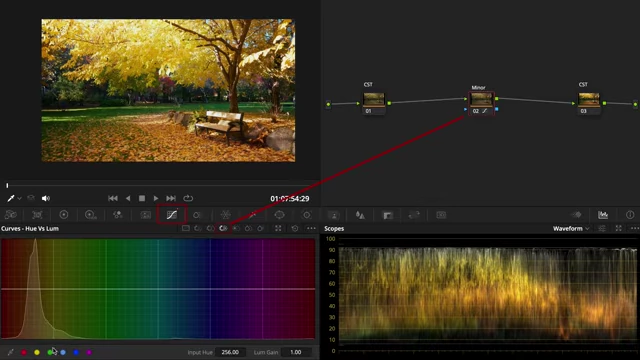The width and height of the screenshot is (640, 360).
Task: Open the Tracker palette
Action: [280, 215]
